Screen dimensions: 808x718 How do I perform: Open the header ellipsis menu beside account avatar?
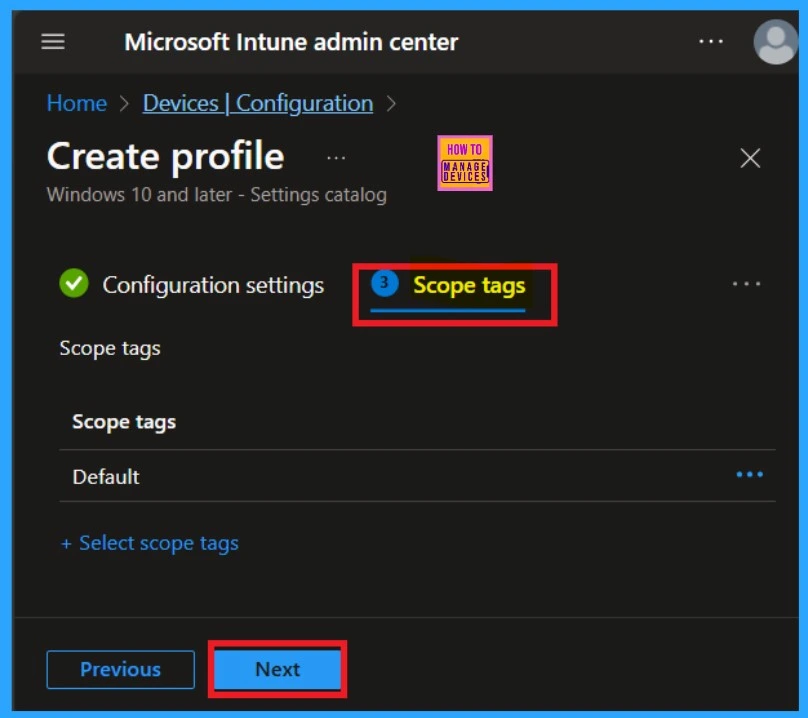711,41
